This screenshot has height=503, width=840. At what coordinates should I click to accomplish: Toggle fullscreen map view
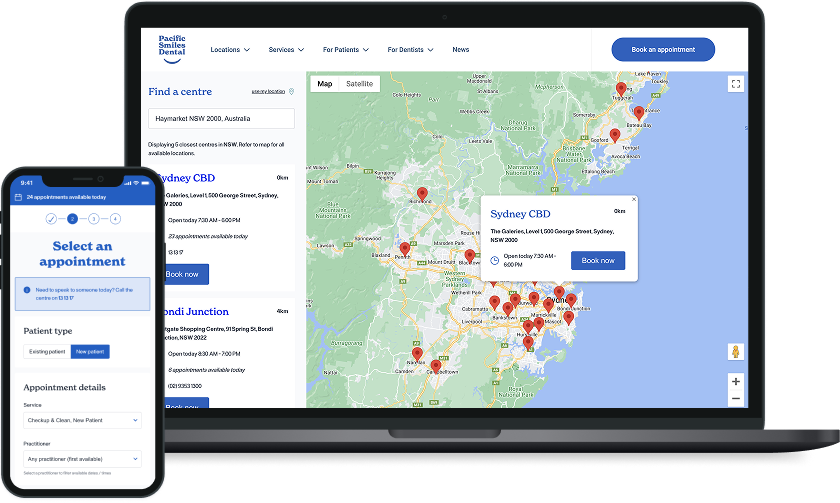(x=736, y=84)
